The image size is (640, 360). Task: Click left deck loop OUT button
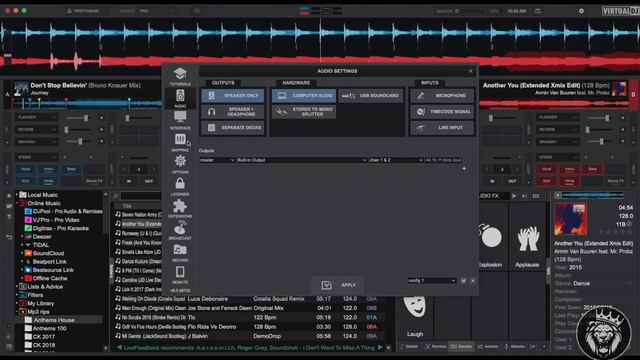pos(149,181)
